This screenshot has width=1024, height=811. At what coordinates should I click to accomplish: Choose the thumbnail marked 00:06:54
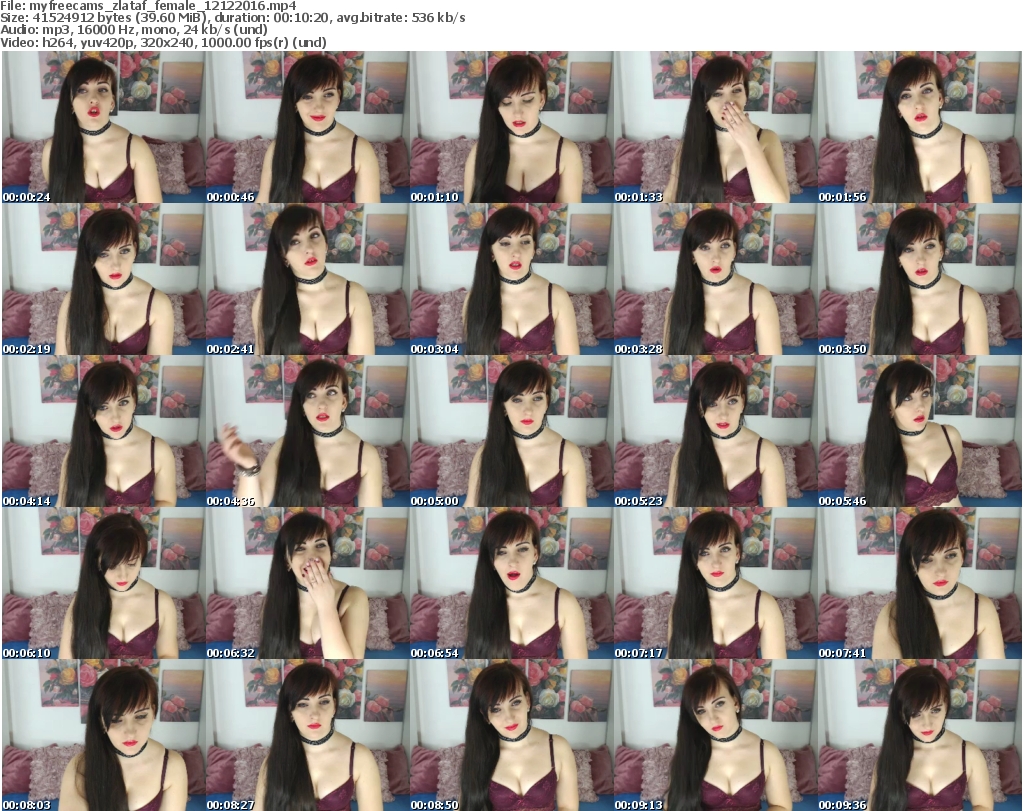[x=511, y=583]
